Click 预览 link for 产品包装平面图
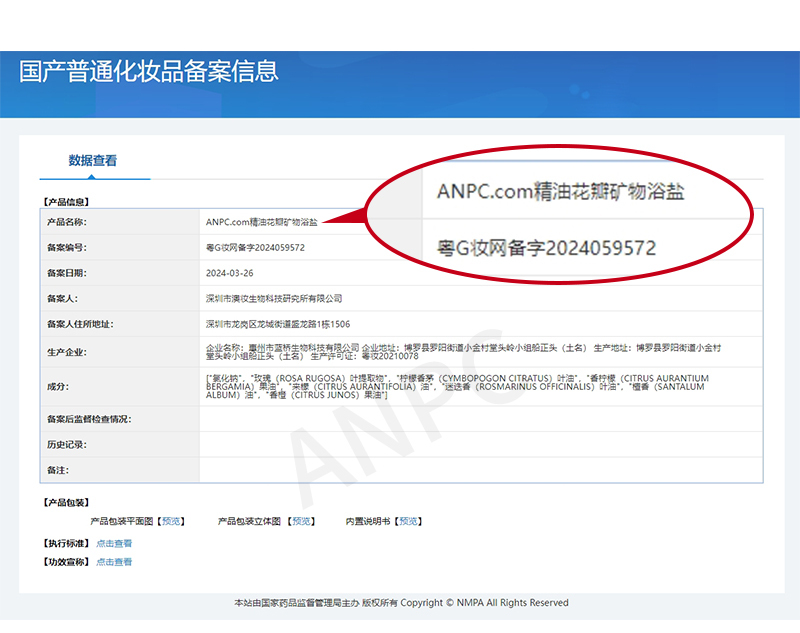 coord(172,521)
